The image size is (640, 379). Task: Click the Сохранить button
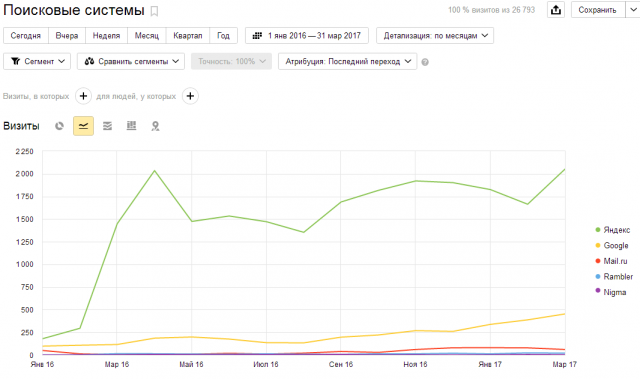tap(598, 10)
